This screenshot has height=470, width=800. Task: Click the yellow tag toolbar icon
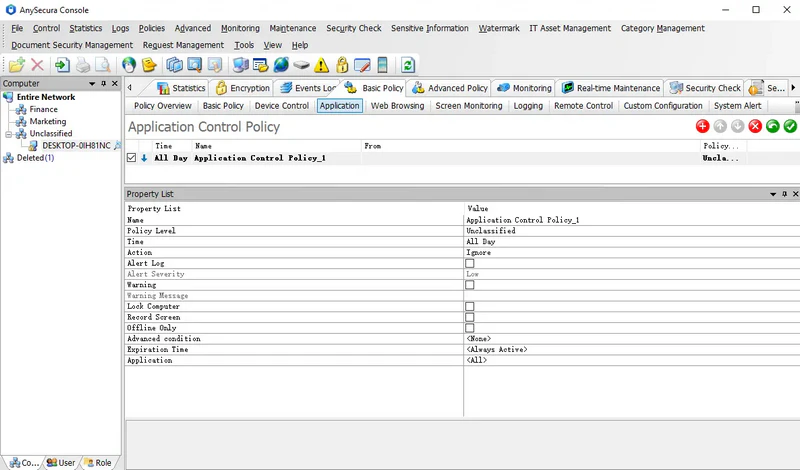(x=149, y=65)
